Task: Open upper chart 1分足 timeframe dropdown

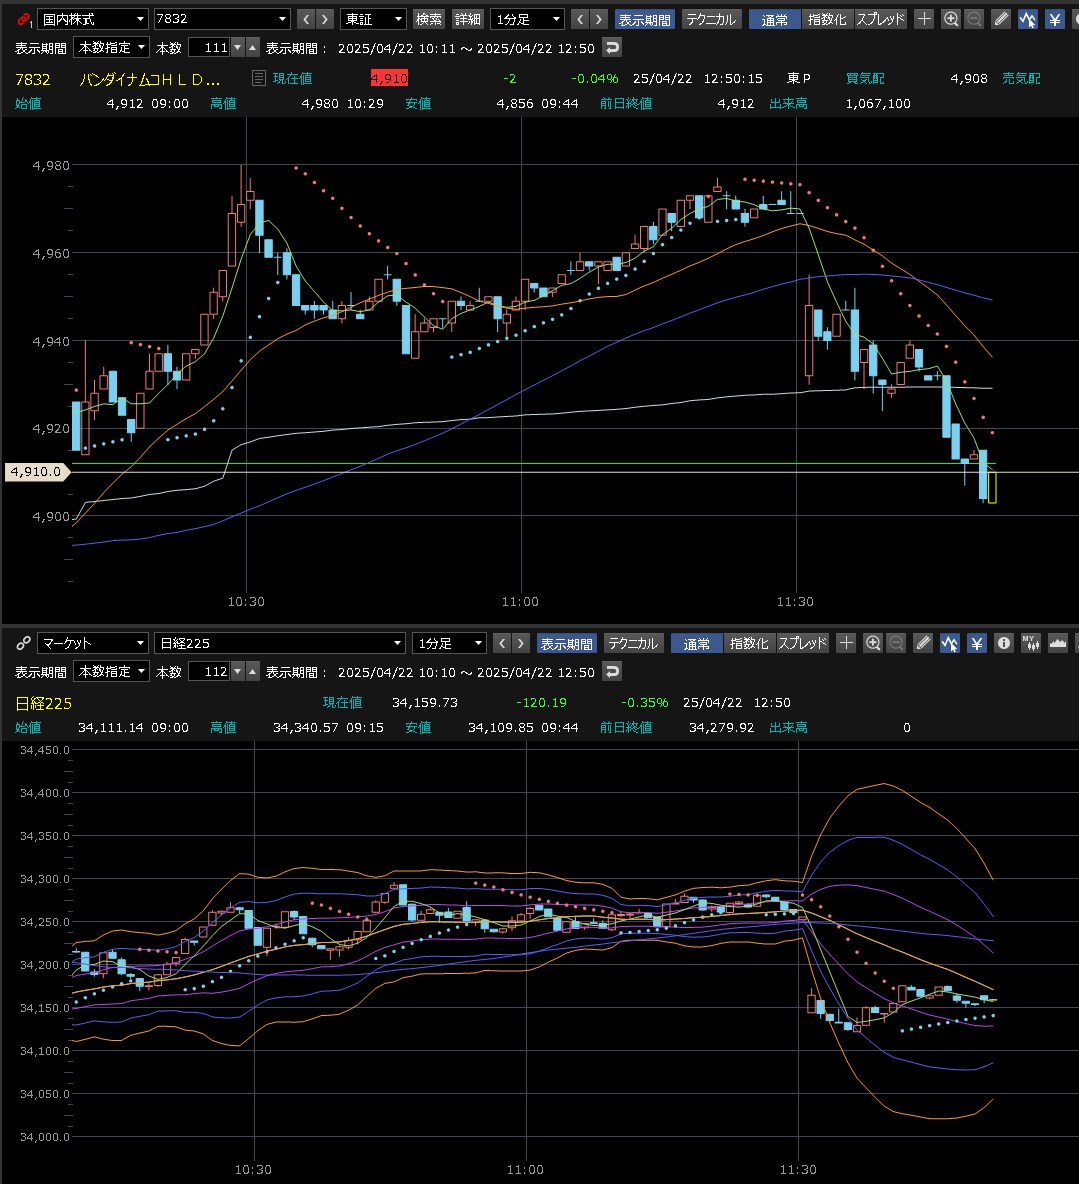Action: (527, 19)
